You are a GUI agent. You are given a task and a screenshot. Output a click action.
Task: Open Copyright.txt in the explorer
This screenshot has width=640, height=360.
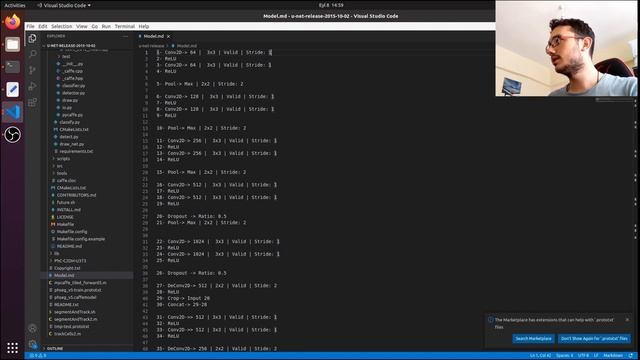pyautogui.click(x=67, y=268)
